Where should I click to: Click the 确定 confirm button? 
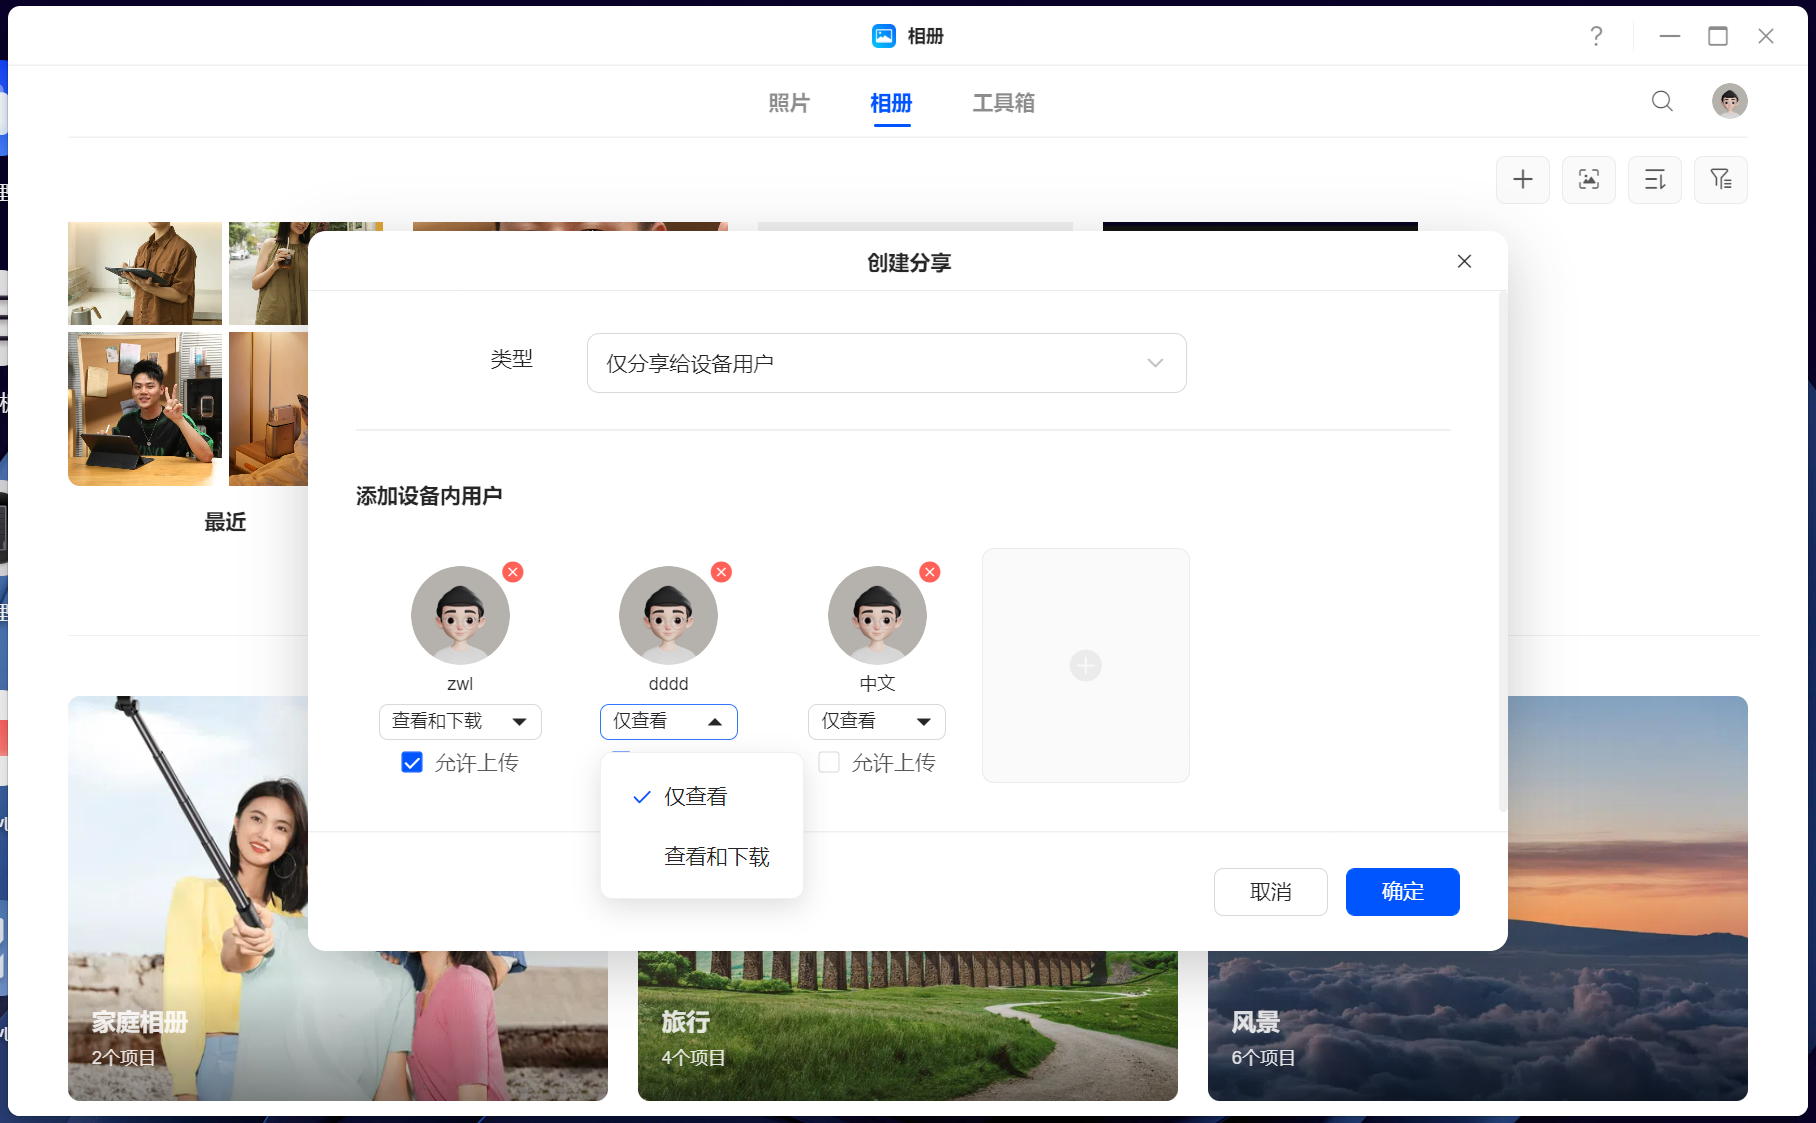coord(1402,891)
